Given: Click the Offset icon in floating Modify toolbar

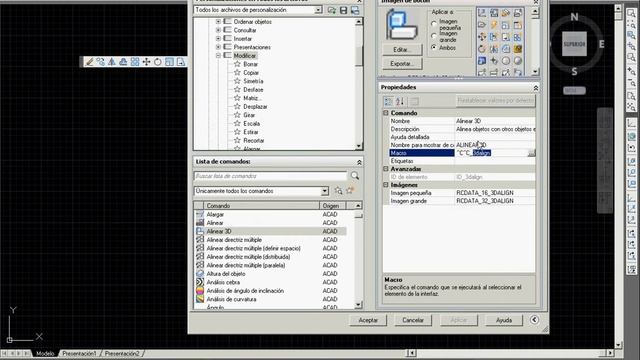Looking at the screenshot, I should coord(123,62).
